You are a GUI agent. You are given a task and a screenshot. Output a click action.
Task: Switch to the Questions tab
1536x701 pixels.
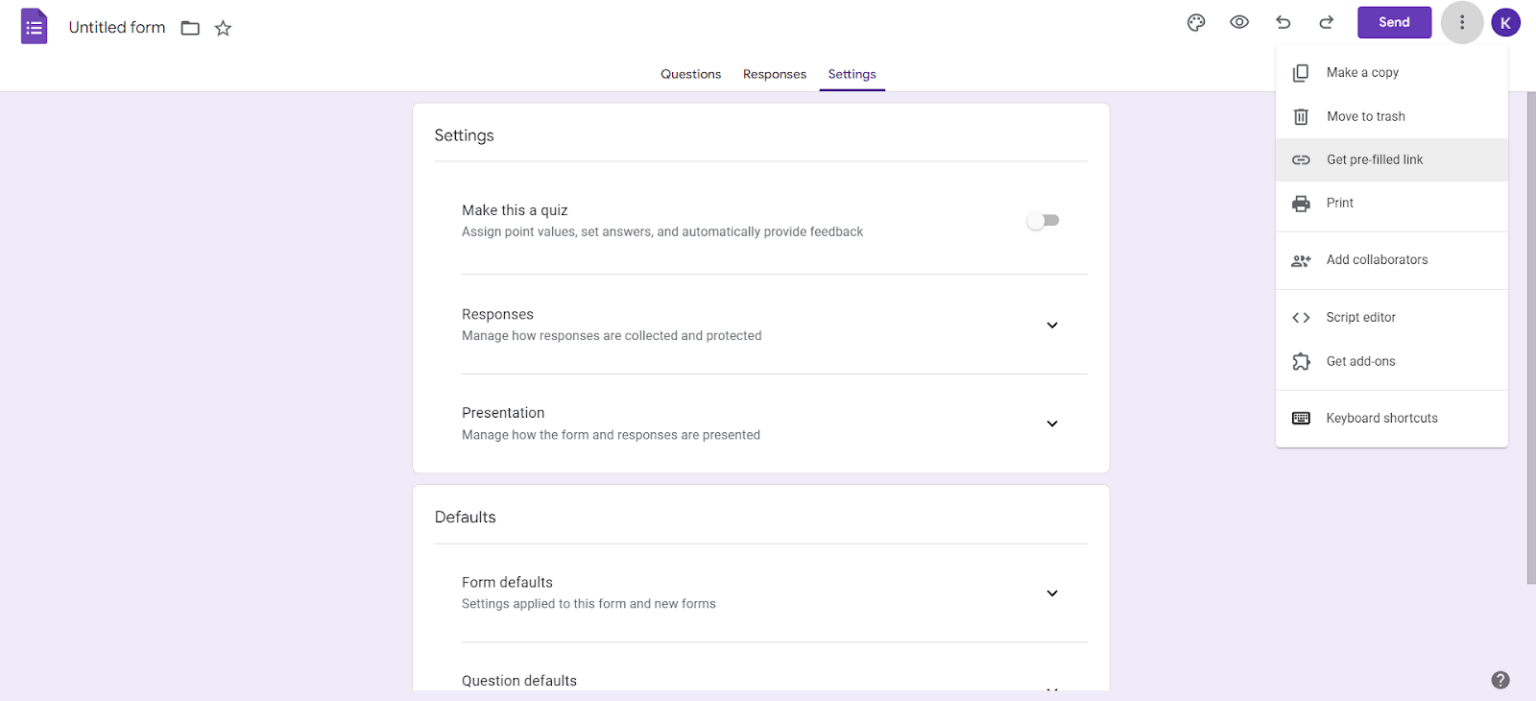click(690, 74)
